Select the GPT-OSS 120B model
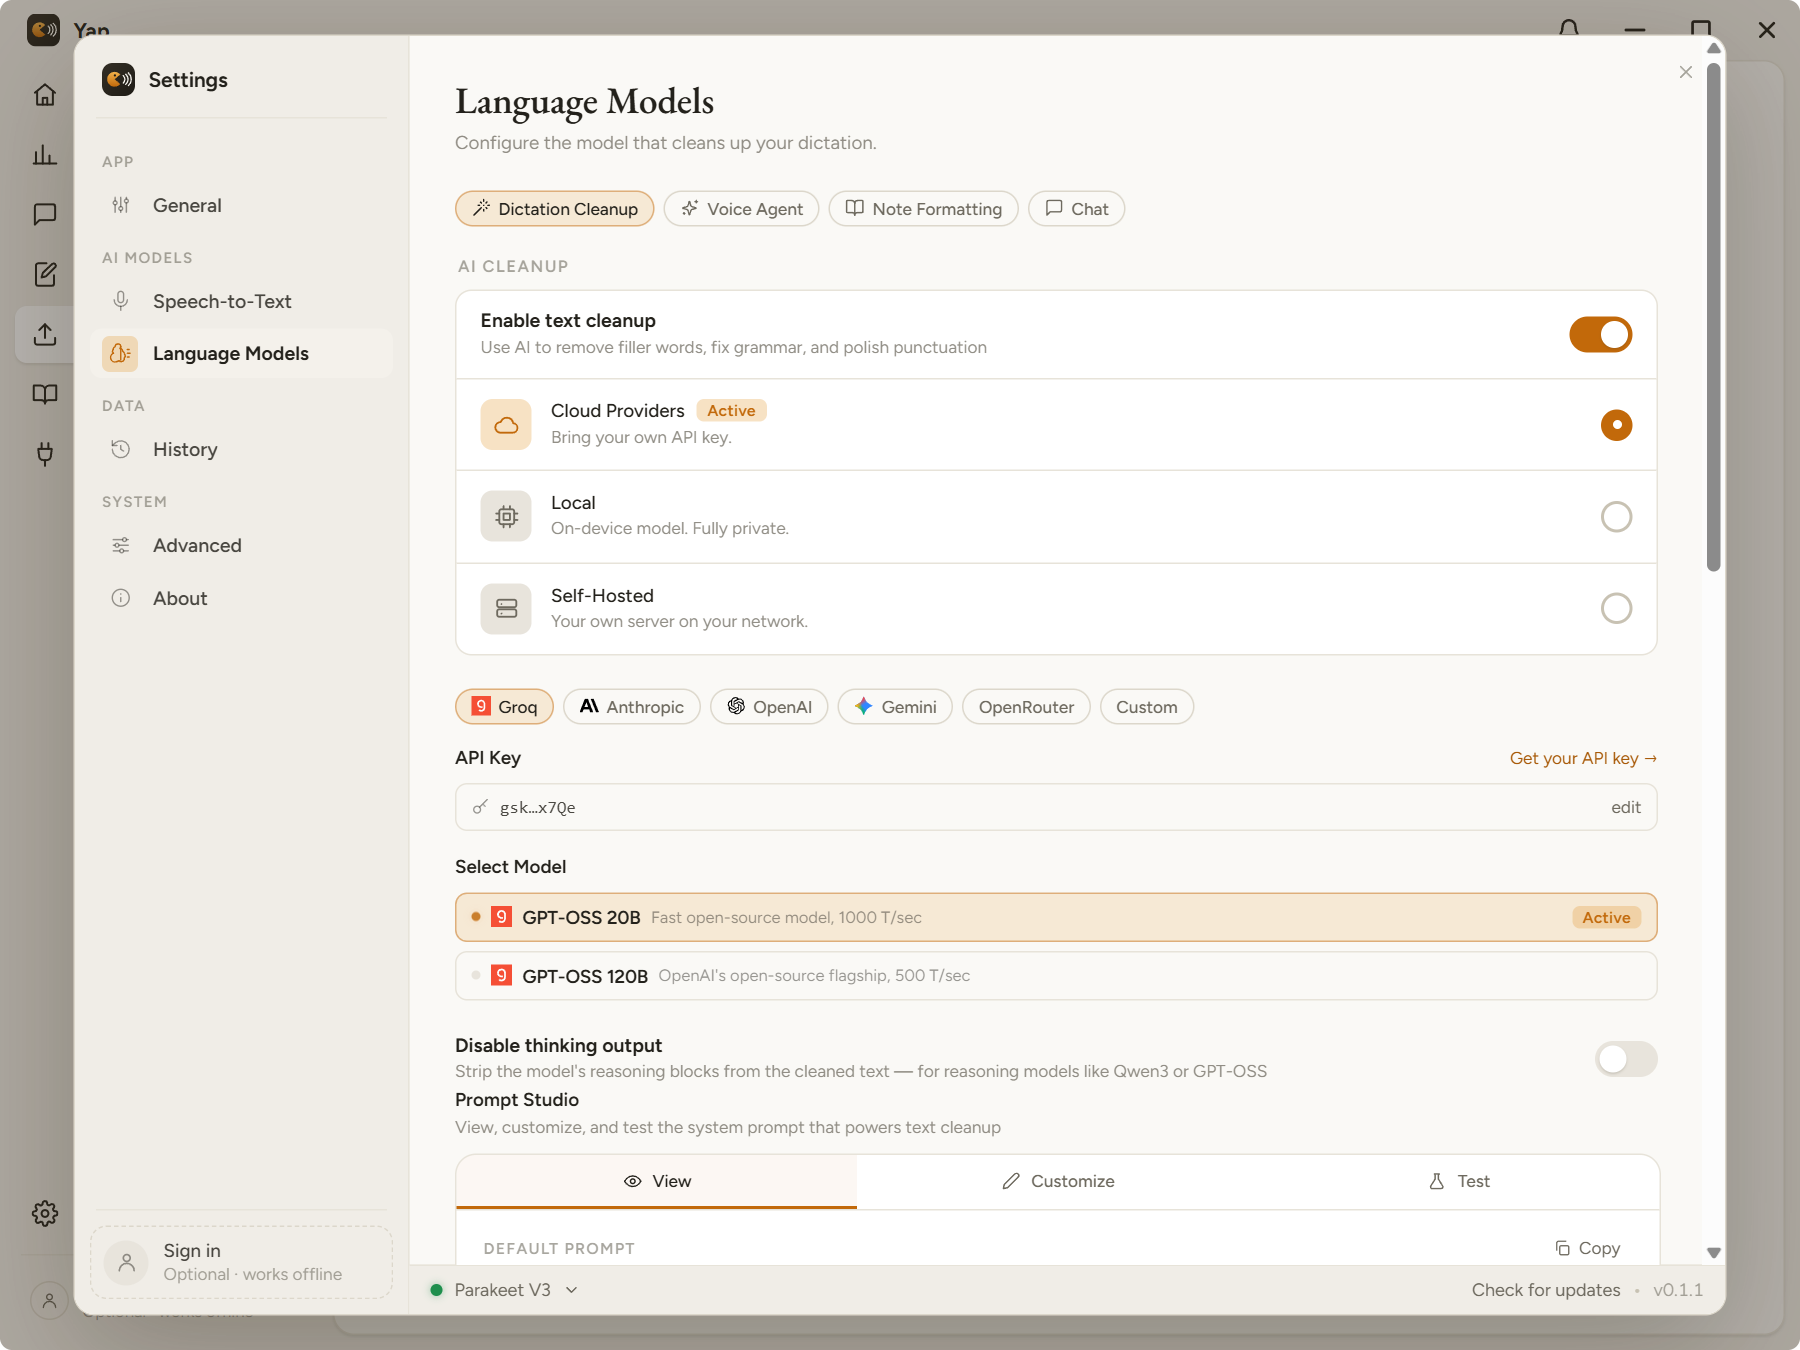 coord(1056,976)
